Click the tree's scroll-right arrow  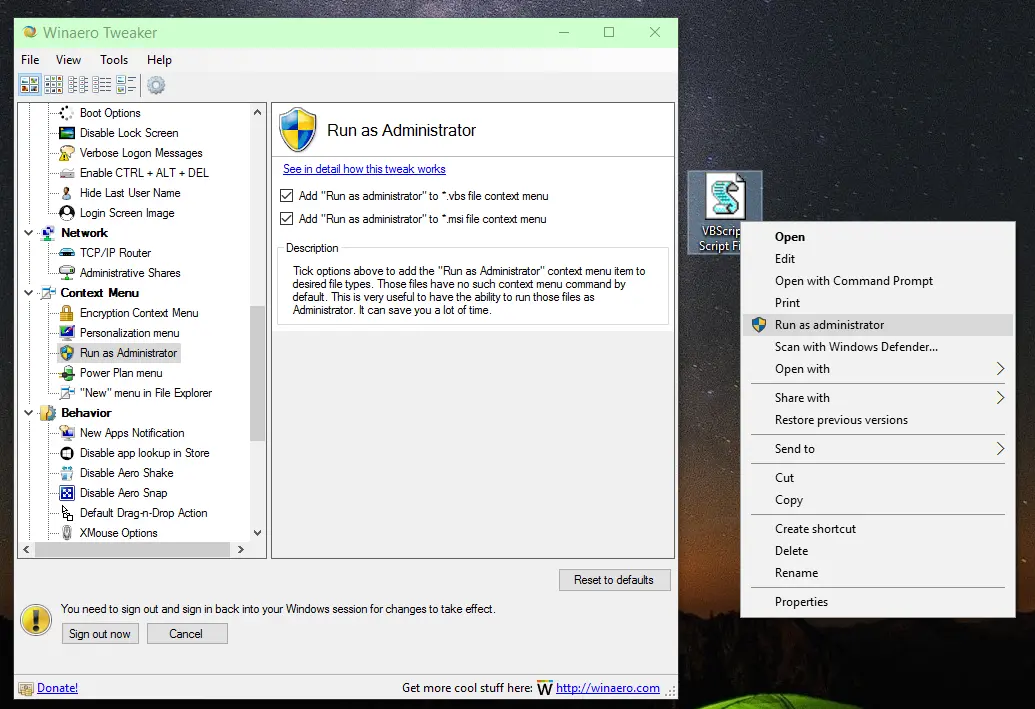click(241, 549)
